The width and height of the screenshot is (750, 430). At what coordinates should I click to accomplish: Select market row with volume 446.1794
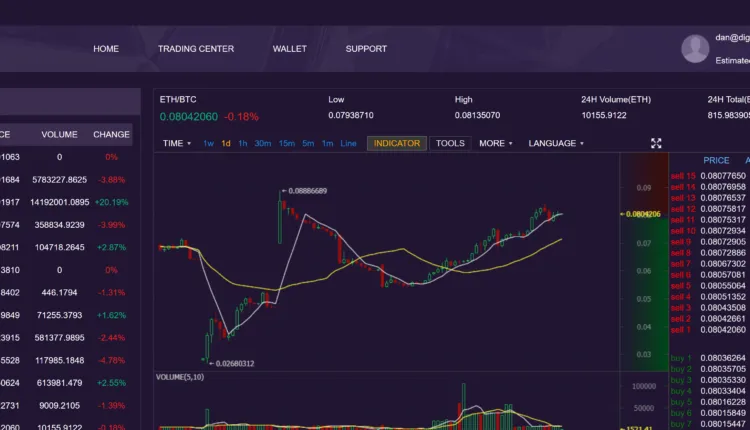66,292
